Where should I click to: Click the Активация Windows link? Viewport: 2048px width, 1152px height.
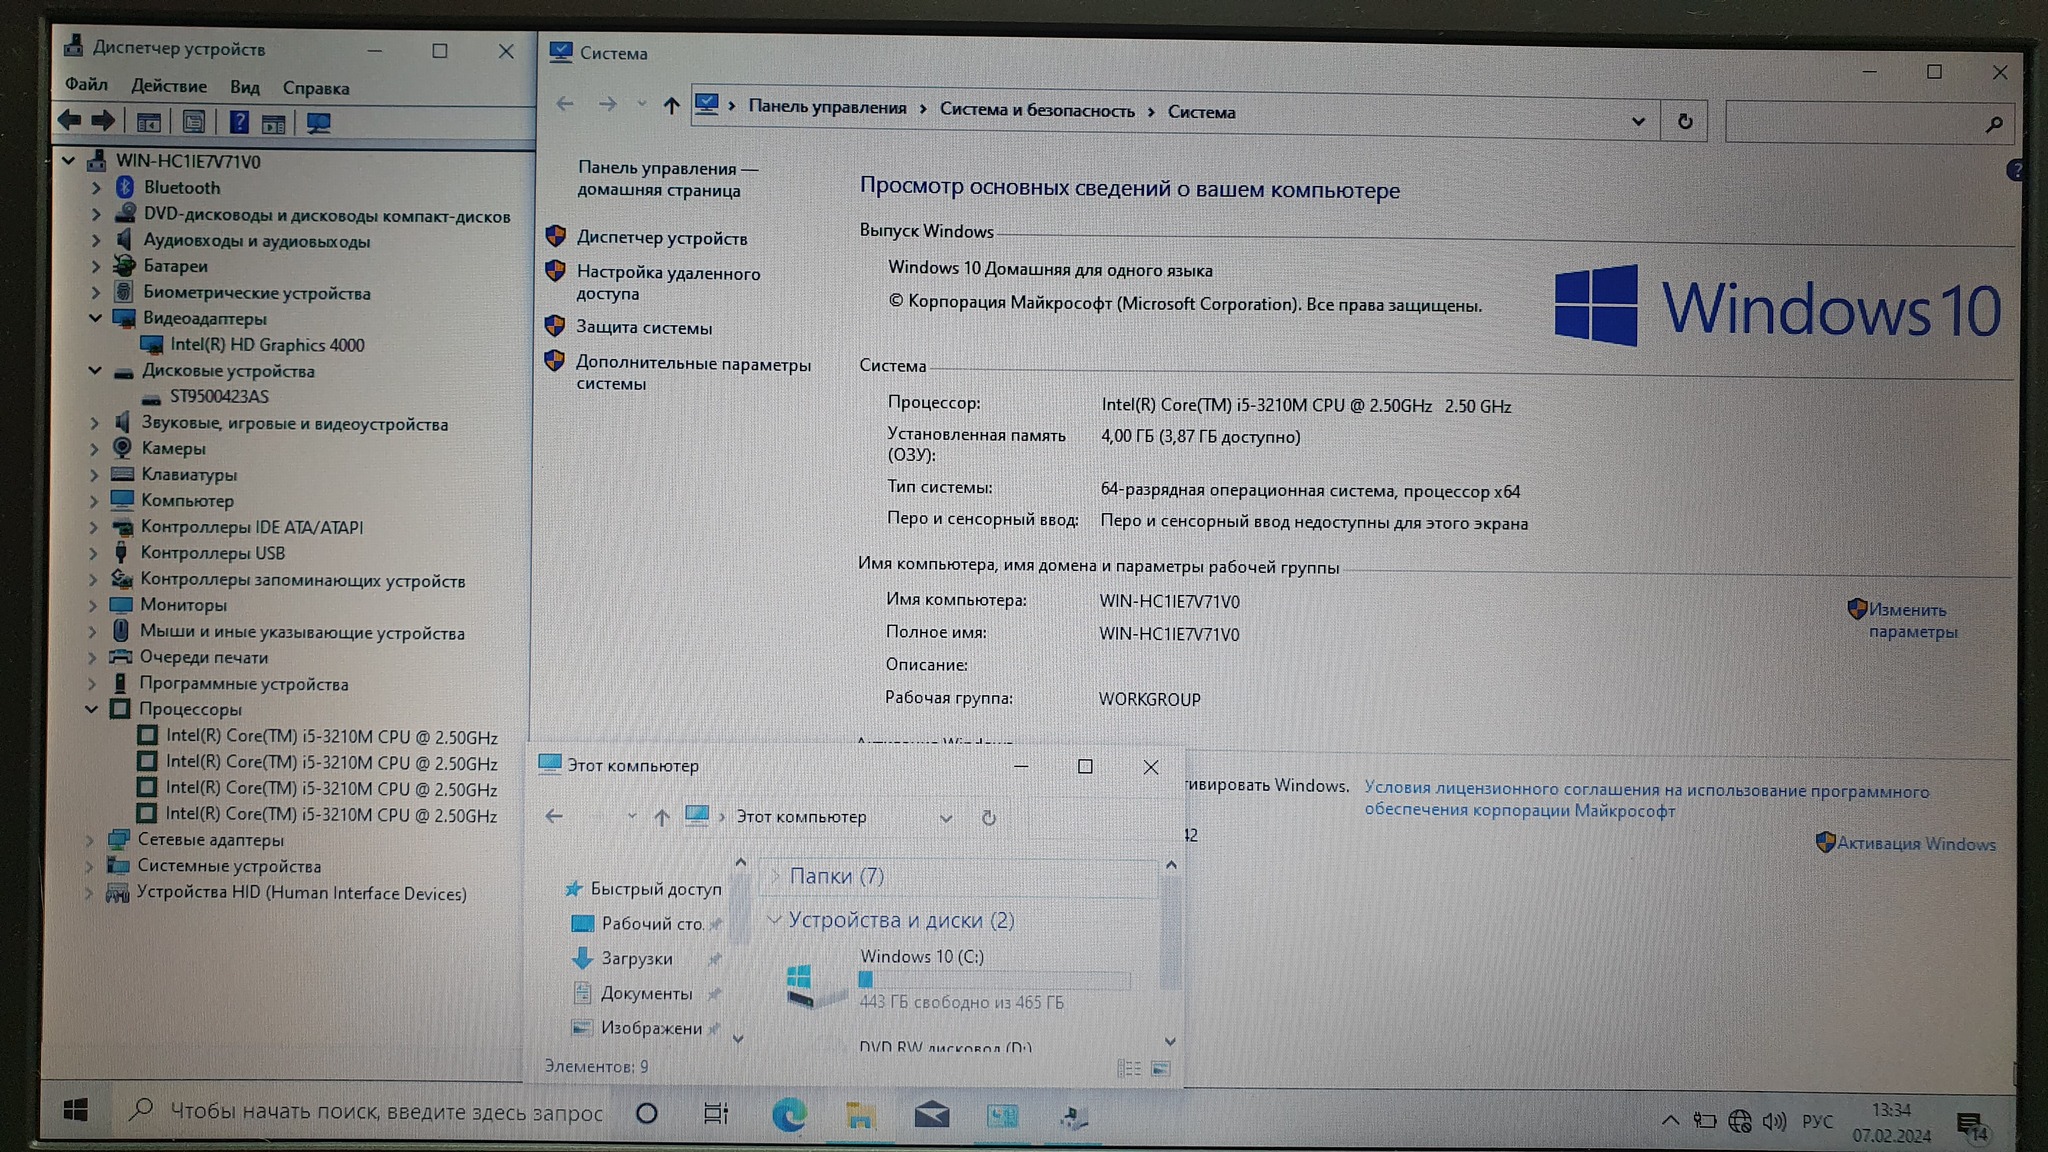[1915, 843]
